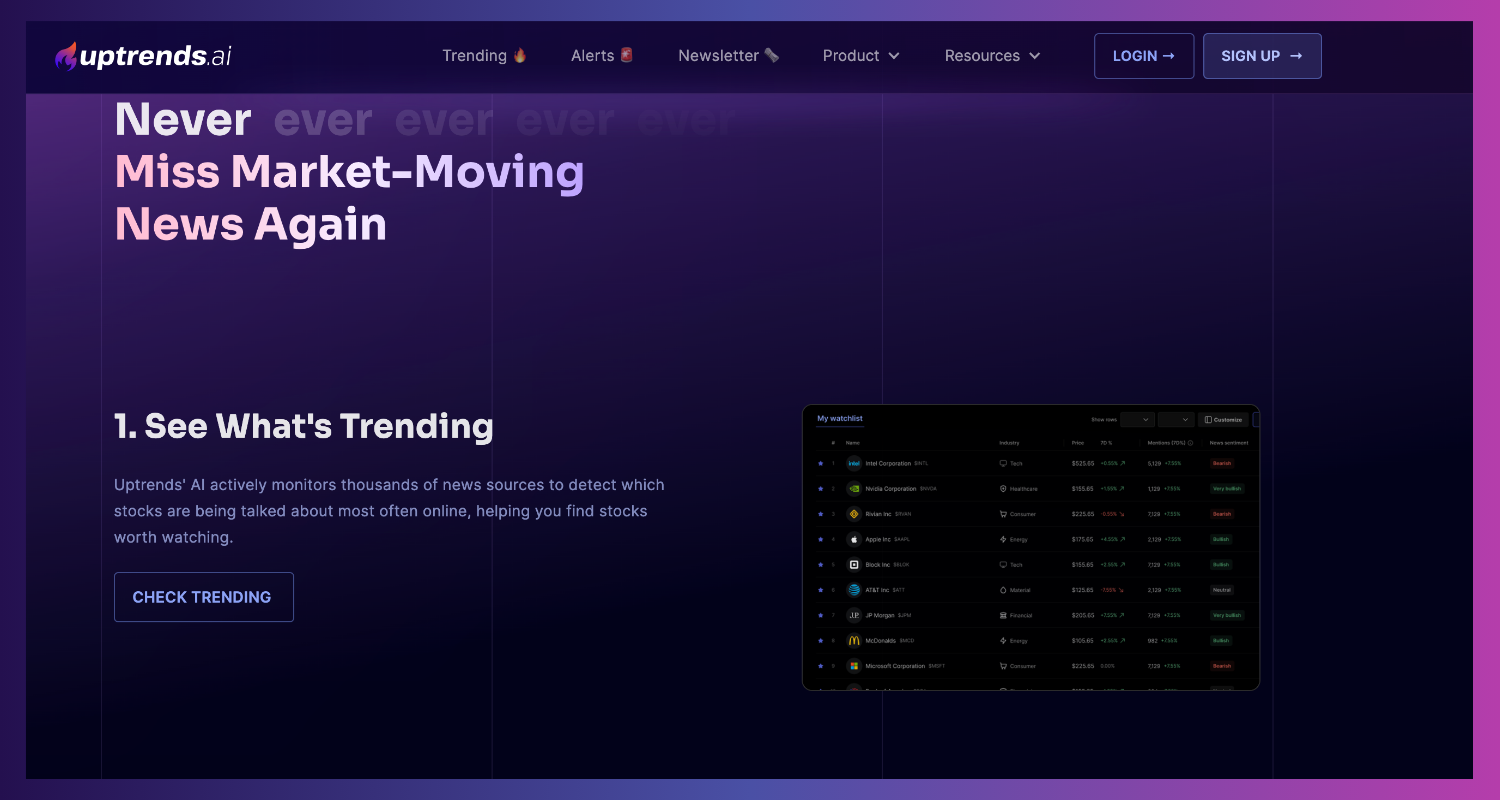The image size is (1500, 800).
Task: Click the info icon beside Mentions (7D%) header
Action: [1190, 442]
